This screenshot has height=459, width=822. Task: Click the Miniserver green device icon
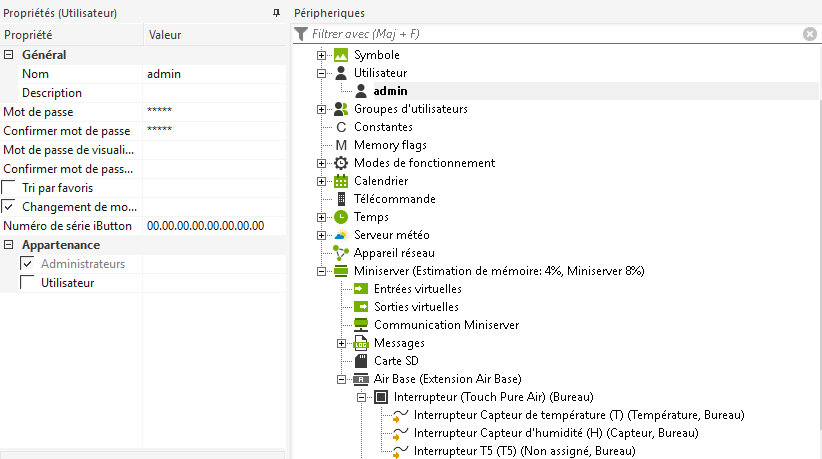341,271
